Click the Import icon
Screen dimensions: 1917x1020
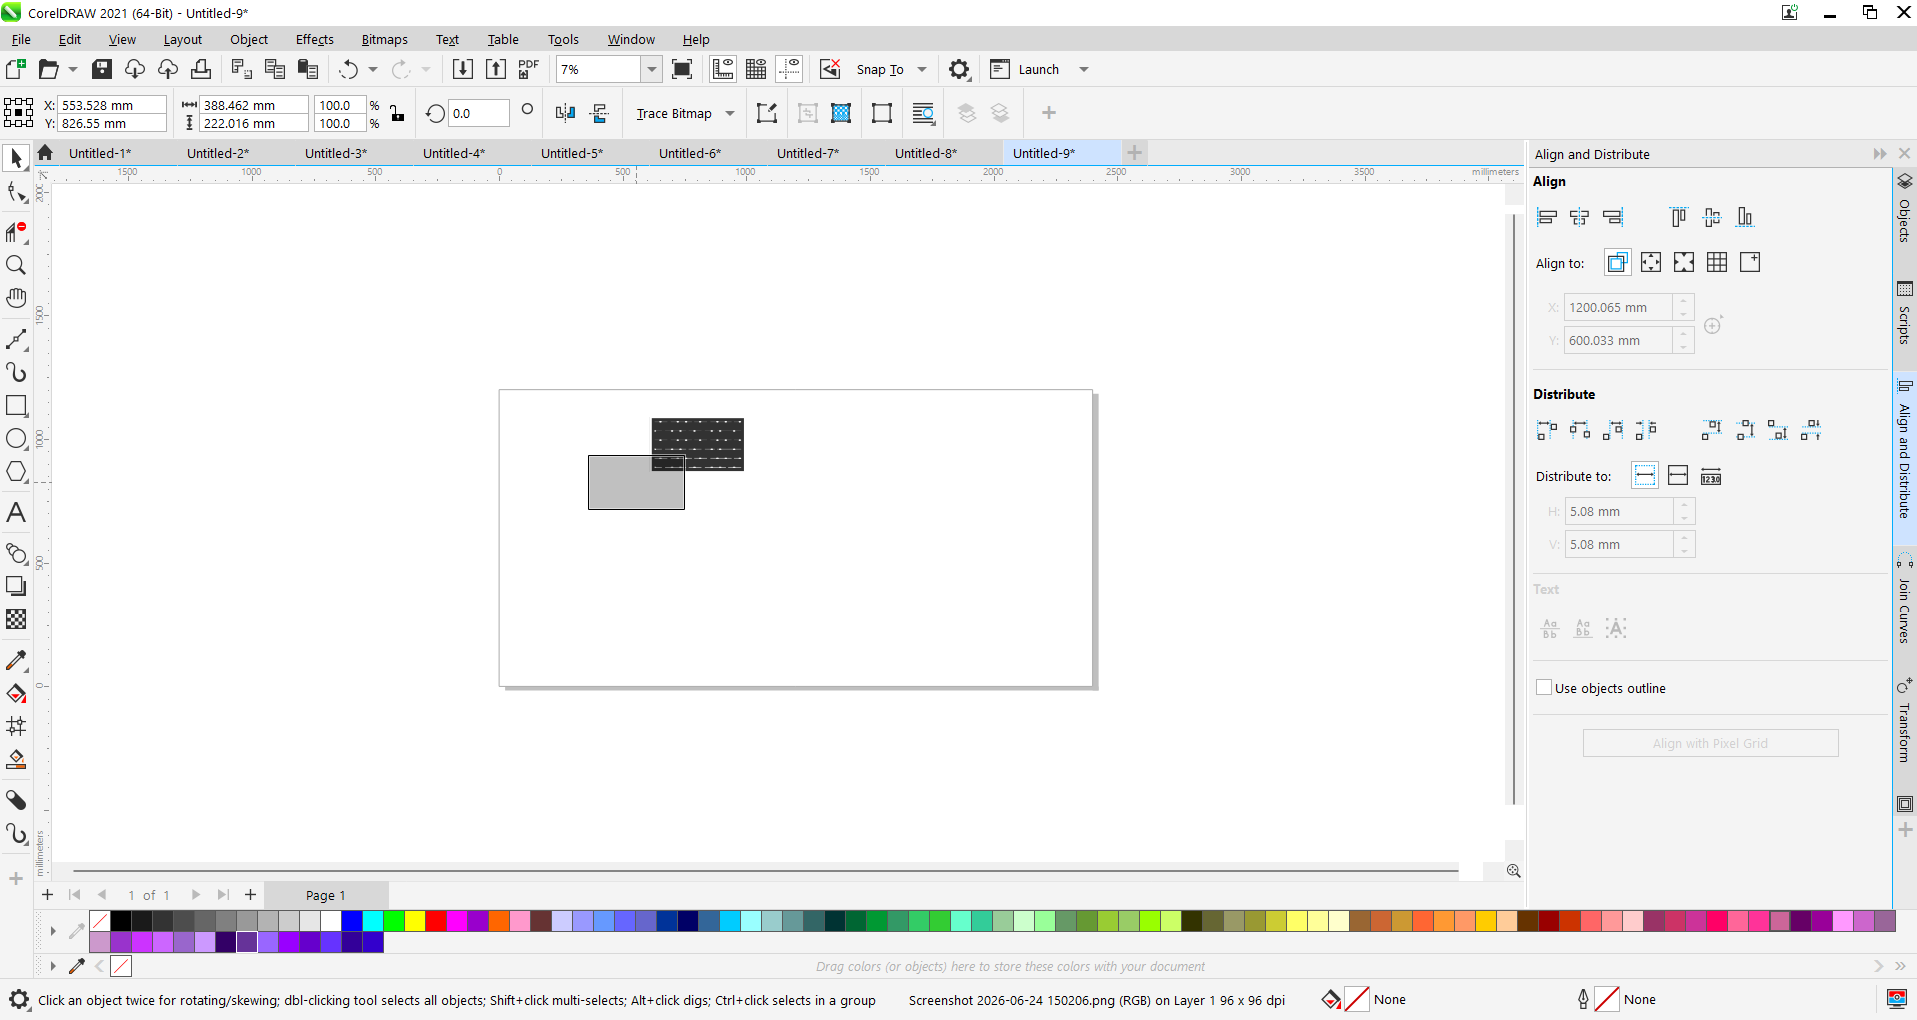tap(462, 69)
